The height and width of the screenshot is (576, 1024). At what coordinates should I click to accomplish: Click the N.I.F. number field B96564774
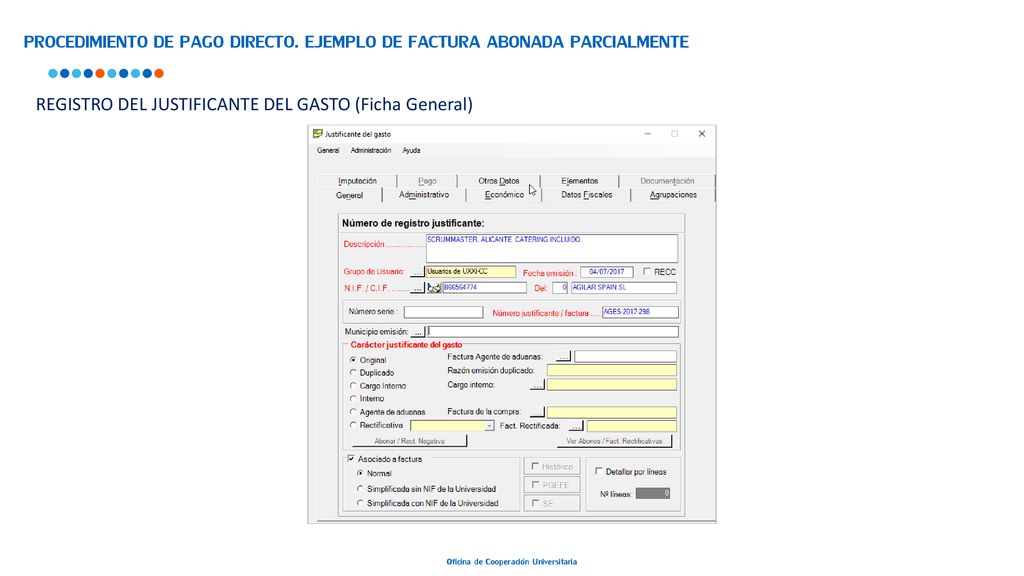485,287
